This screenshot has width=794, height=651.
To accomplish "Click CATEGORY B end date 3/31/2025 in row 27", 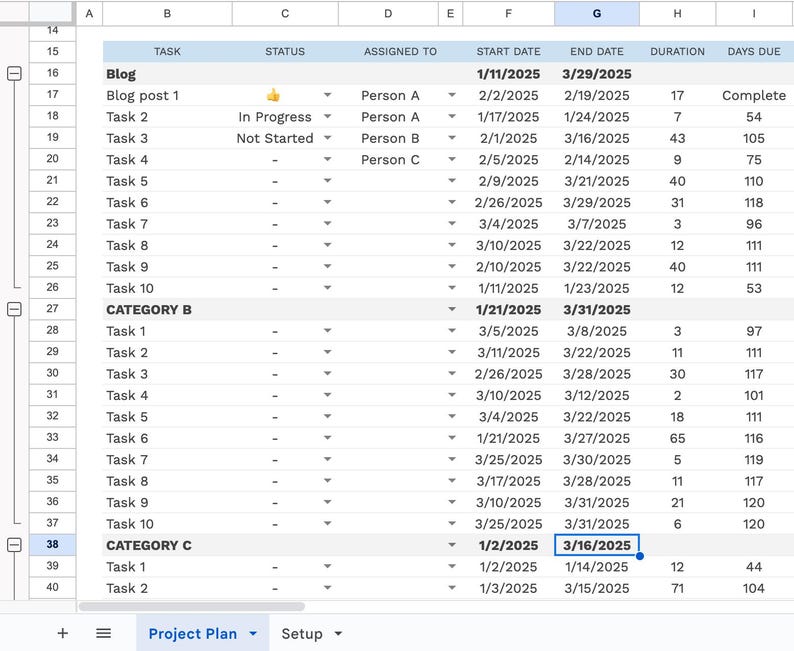I will point(597,309).
